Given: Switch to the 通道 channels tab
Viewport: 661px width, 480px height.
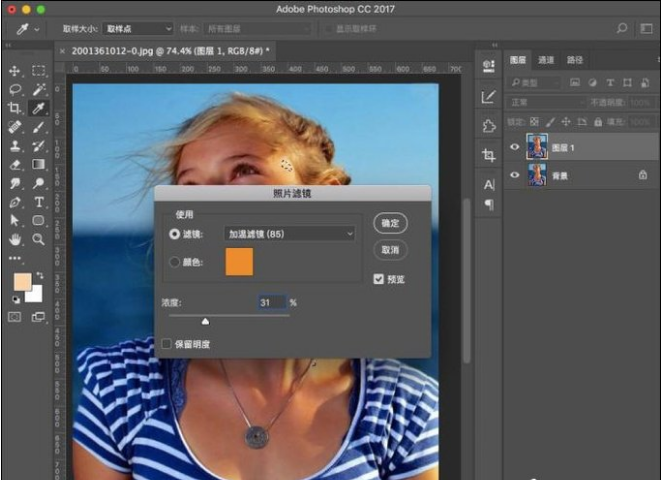Looking at the screenshot, I should click(546, 60).
